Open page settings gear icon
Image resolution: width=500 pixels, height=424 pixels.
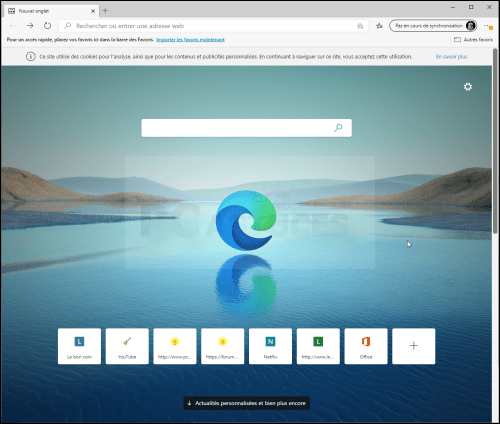[x=468, y=87]
